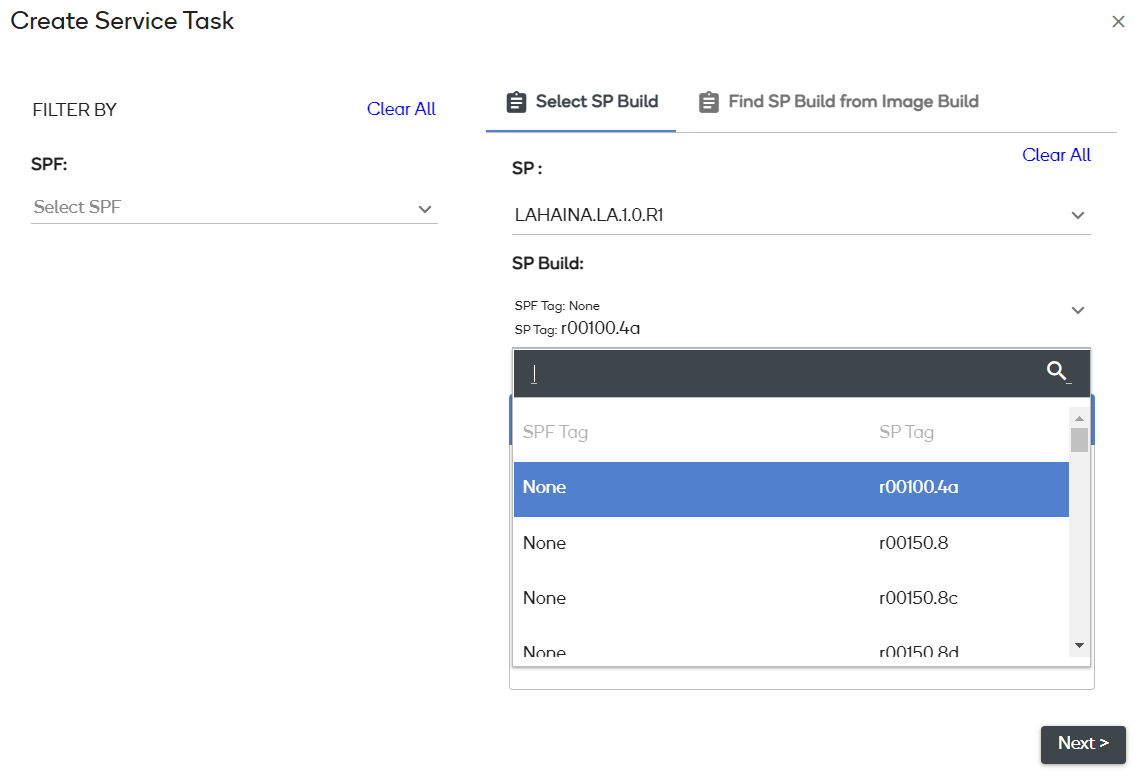The width and height of the screenshot is (1137, 772).
Task: Click the search magnifier icon
Action: [1056, 372]
